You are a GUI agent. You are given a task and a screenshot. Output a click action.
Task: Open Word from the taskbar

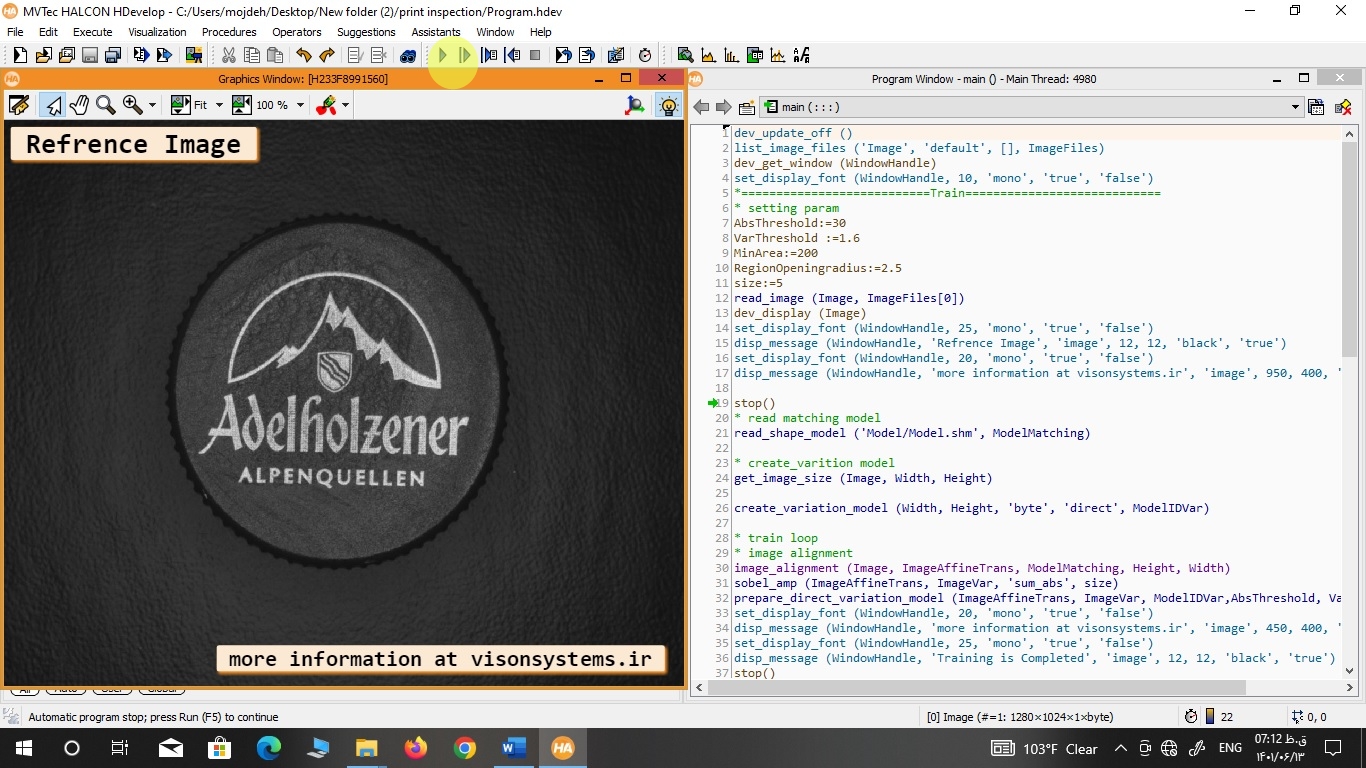(x=513, y=748)
